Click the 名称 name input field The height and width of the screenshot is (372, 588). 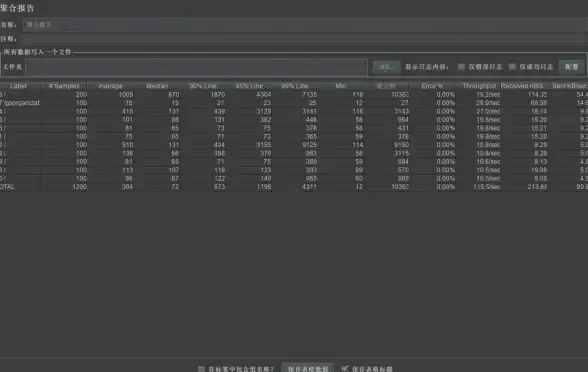tap(304, 25)
